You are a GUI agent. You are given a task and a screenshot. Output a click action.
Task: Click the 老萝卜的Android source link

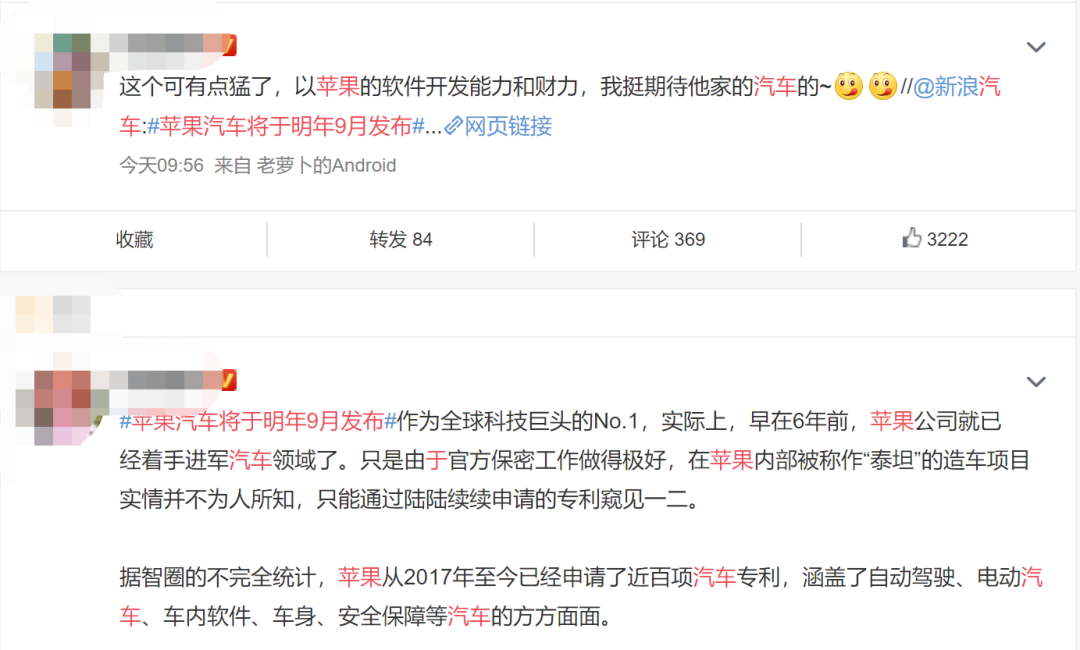[326, 165]
